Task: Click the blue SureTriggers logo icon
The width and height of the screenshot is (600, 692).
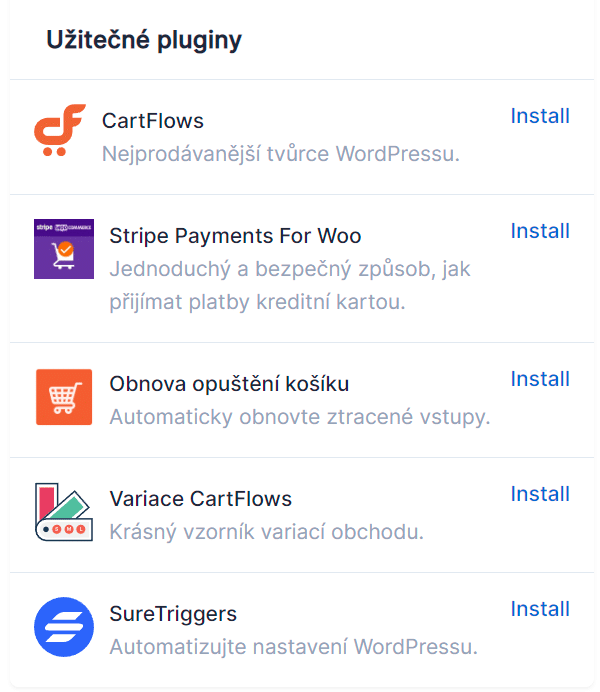Action: [x=64, y=627]
